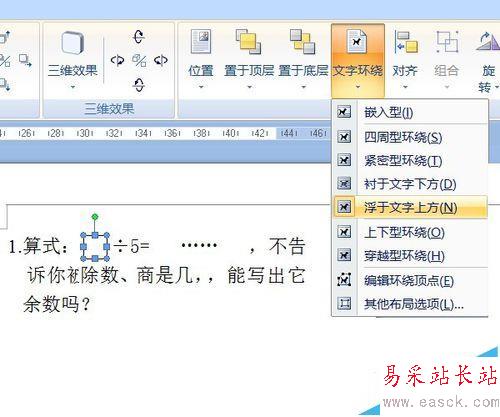The image size is (500, 417).
Task: Click the 置于顶层 bring to front icon
Action: pos(248,42)
